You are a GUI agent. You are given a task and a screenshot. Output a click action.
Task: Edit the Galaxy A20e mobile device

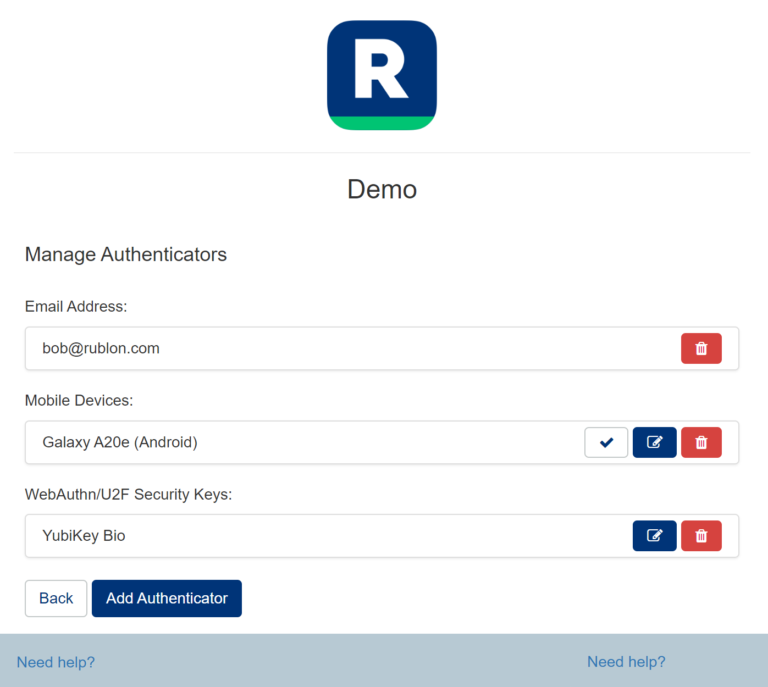point(654,442)
